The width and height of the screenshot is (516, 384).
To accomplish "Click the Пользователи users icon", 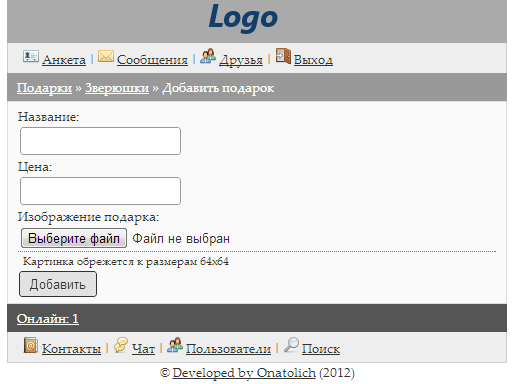I will tap(175, 345).
